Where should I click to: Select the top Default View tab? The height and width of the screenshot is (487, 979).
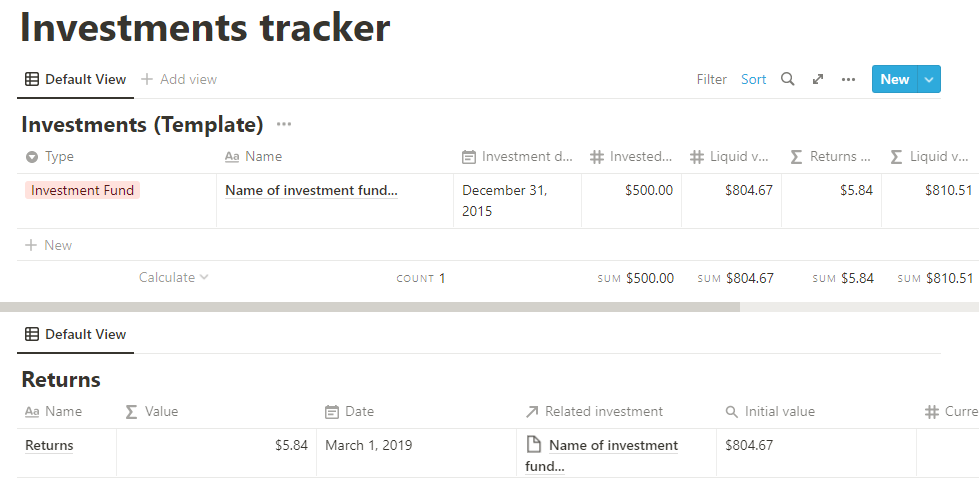pyautogui.click(x=75, y=79)
